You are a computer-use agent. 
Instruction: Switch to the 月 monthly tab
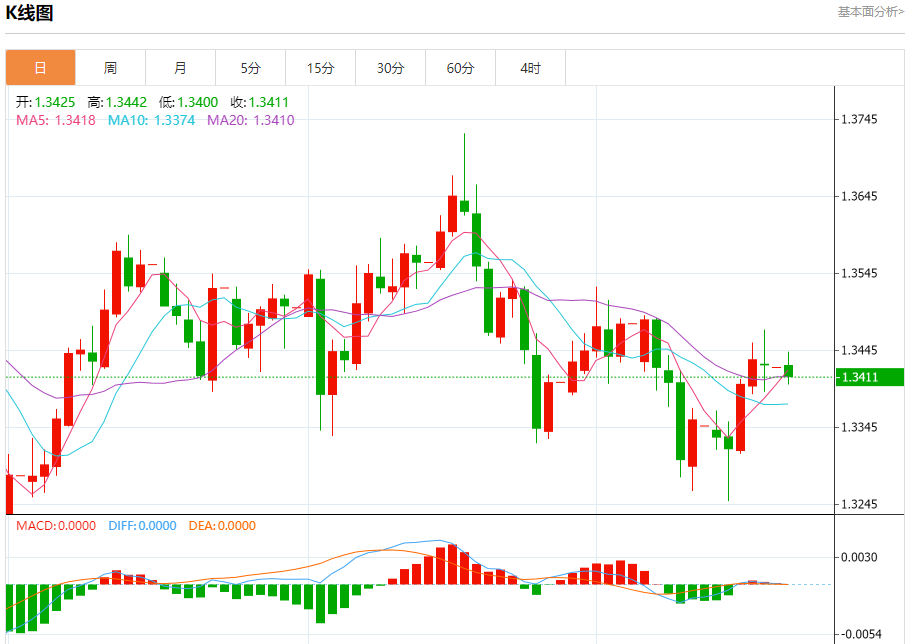pos(180,68)
